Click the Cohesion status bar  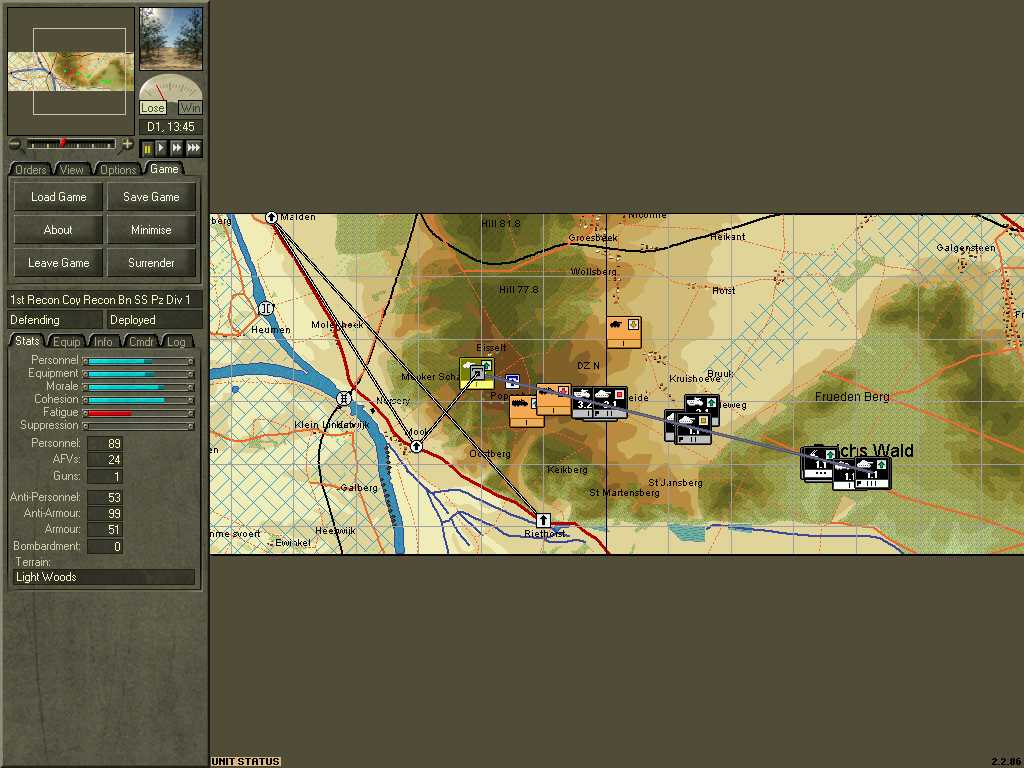pyautogui.click(x=138, y=400)
